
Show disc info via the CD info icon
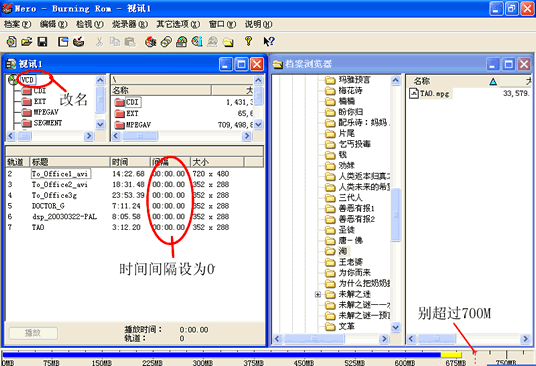pyautogui.click(x=197, y=42)
